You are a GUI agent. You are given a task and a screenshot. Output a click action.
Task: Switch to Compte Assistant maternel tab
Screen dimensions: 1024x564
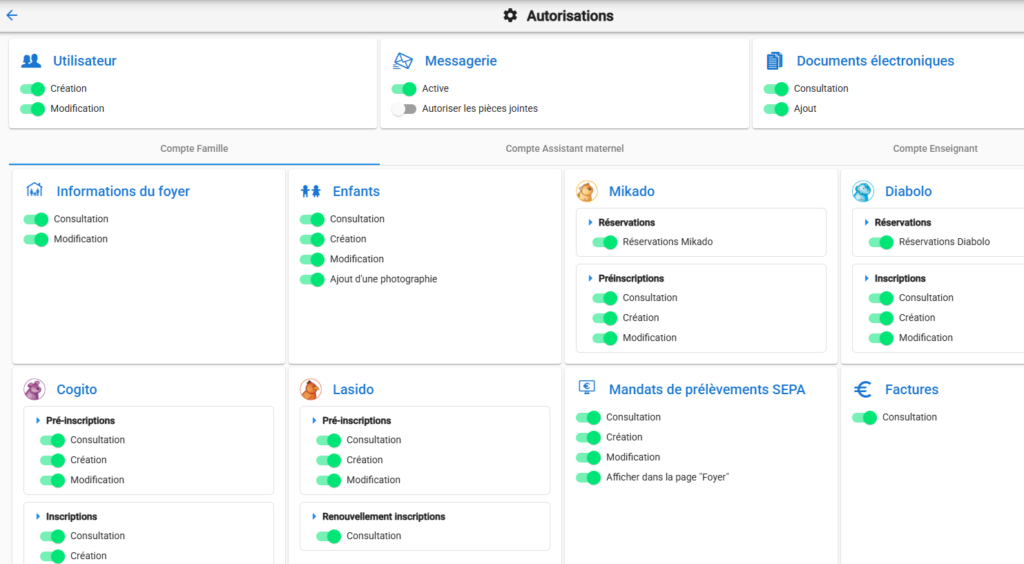(x=564, y=149)
